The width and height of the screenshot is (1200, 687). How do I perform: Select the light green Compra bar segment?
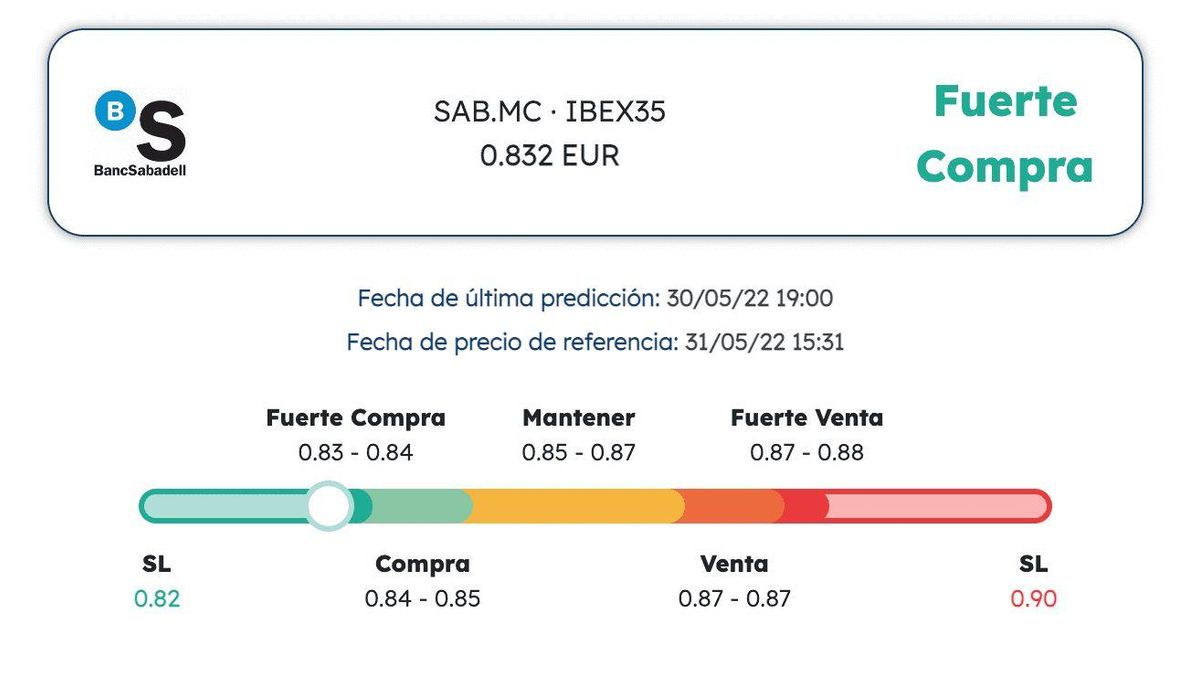pos(422,506)
